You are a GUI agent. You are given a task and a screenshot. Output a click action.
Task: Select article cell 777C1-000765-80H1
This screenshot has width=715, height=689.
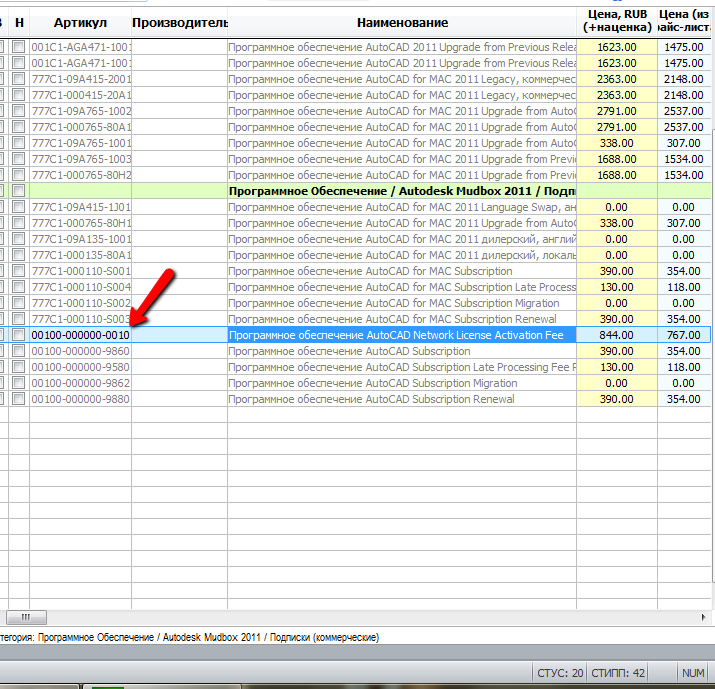(81, 223)
